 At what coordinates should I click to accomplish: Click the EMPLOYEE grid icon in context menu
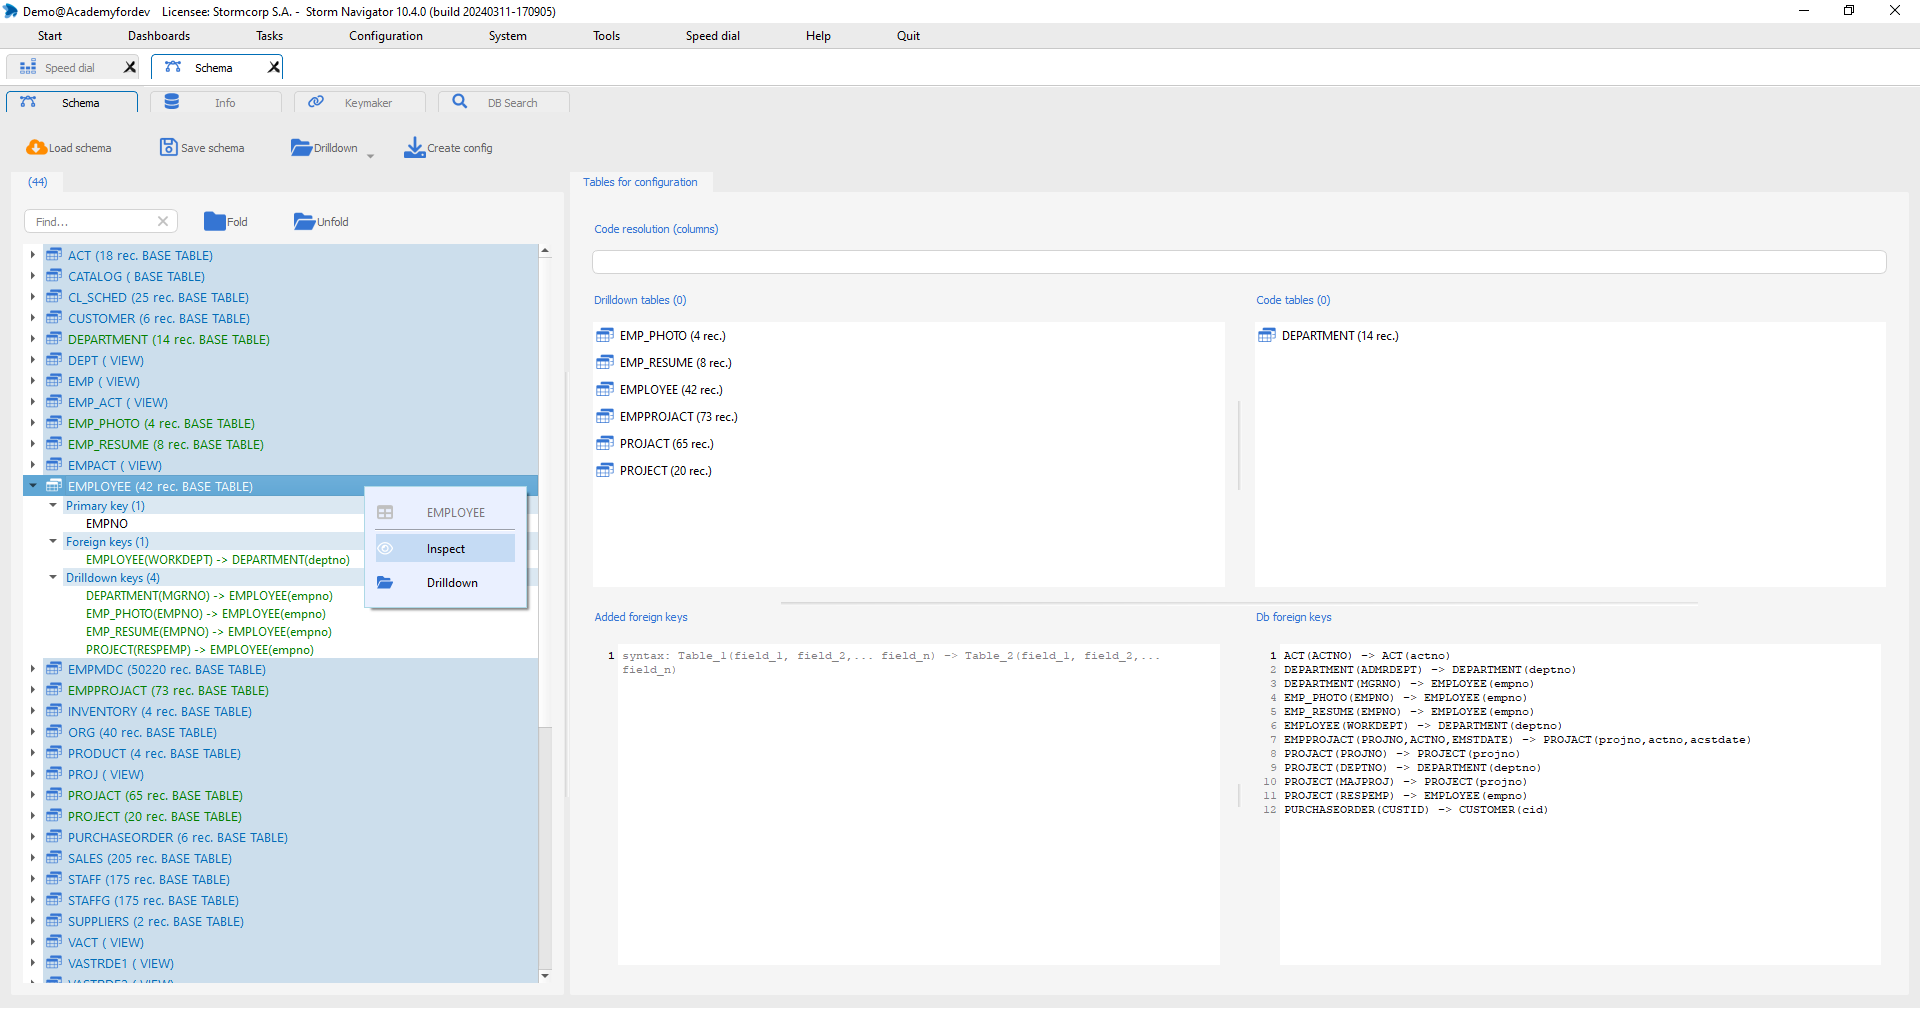(x=385, y=513)
